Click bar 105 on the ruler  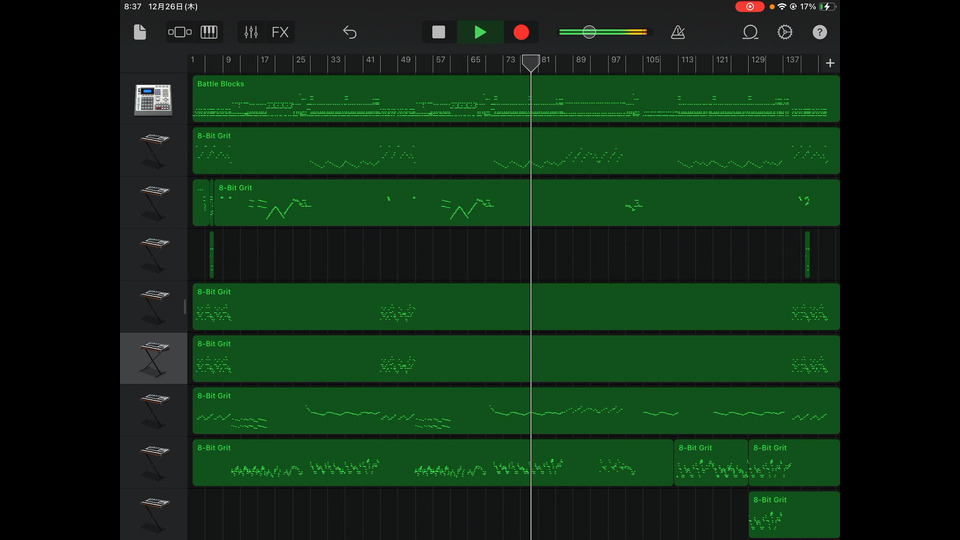point(653,59)
